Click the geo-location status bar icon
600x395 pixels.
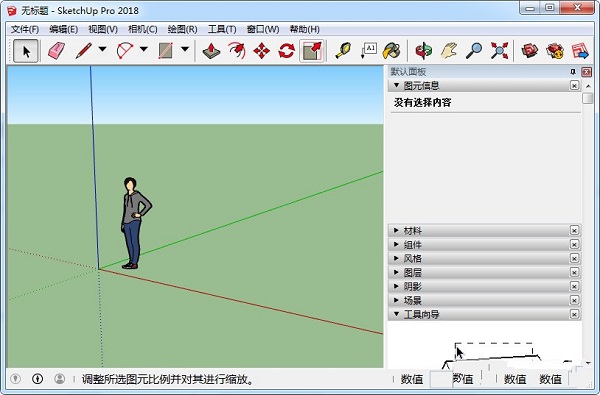pyautogui.click(x=15, y=379)
